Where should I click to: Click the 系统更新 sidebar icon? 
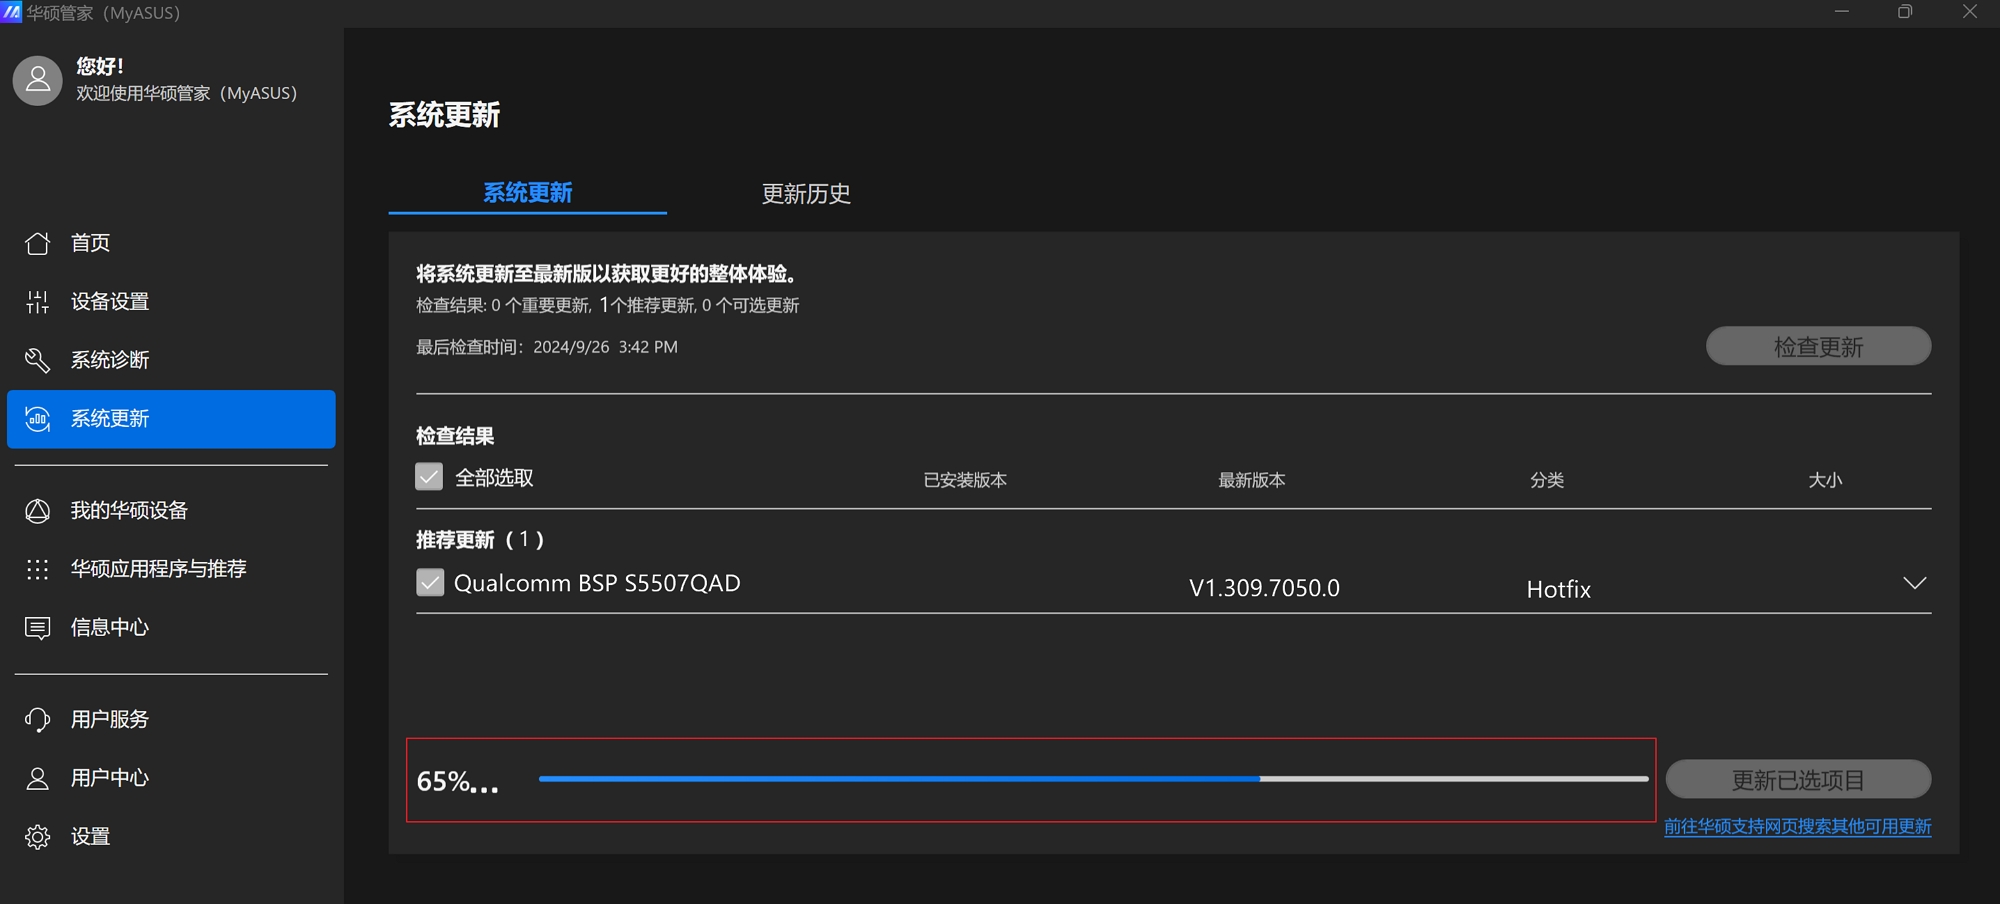pos(38,419)
